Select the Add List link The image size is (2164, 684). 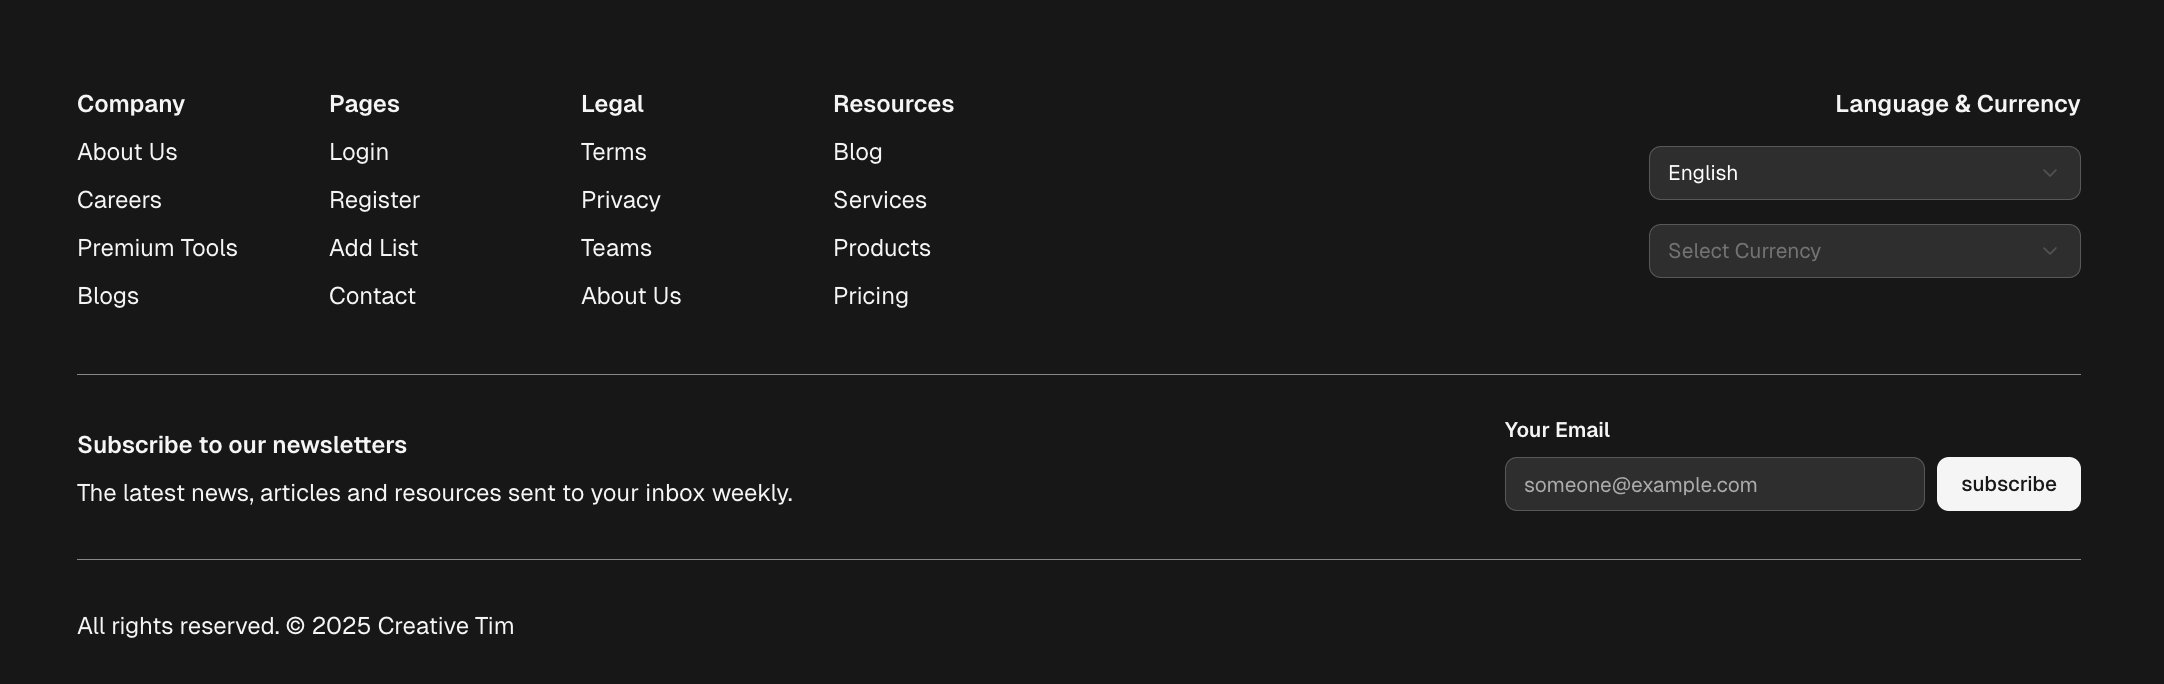point(373,248)
